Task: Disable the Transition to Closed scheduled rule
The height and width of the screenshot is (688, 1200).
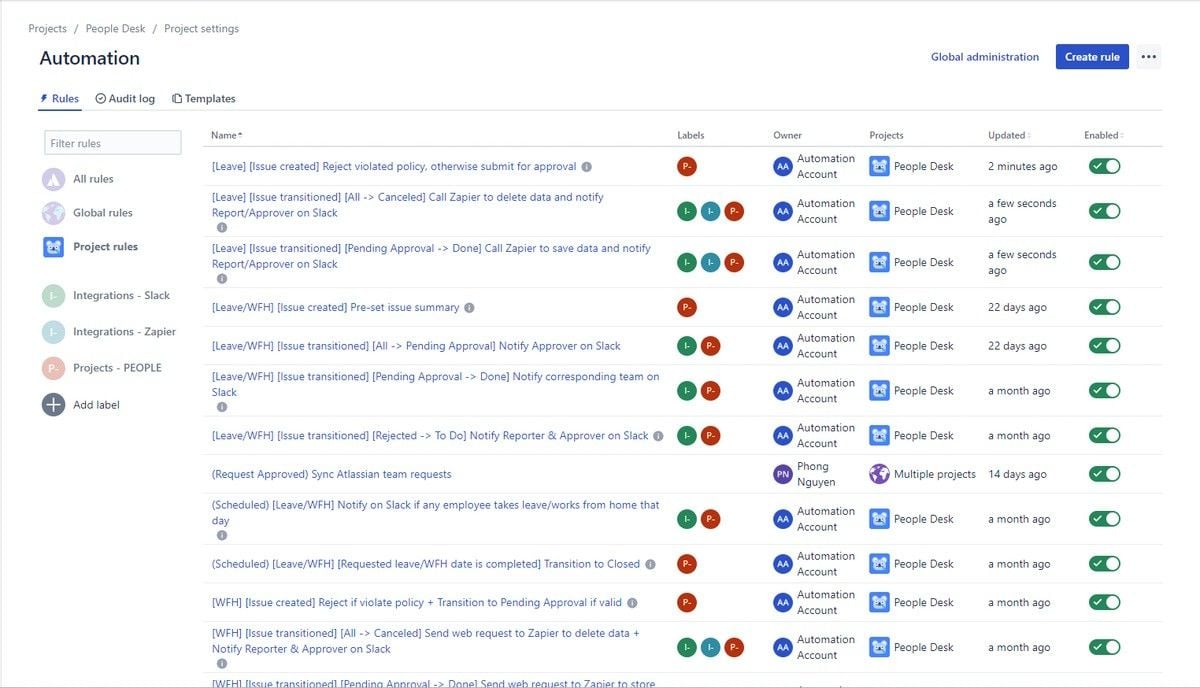Action: coord(1104,564)
